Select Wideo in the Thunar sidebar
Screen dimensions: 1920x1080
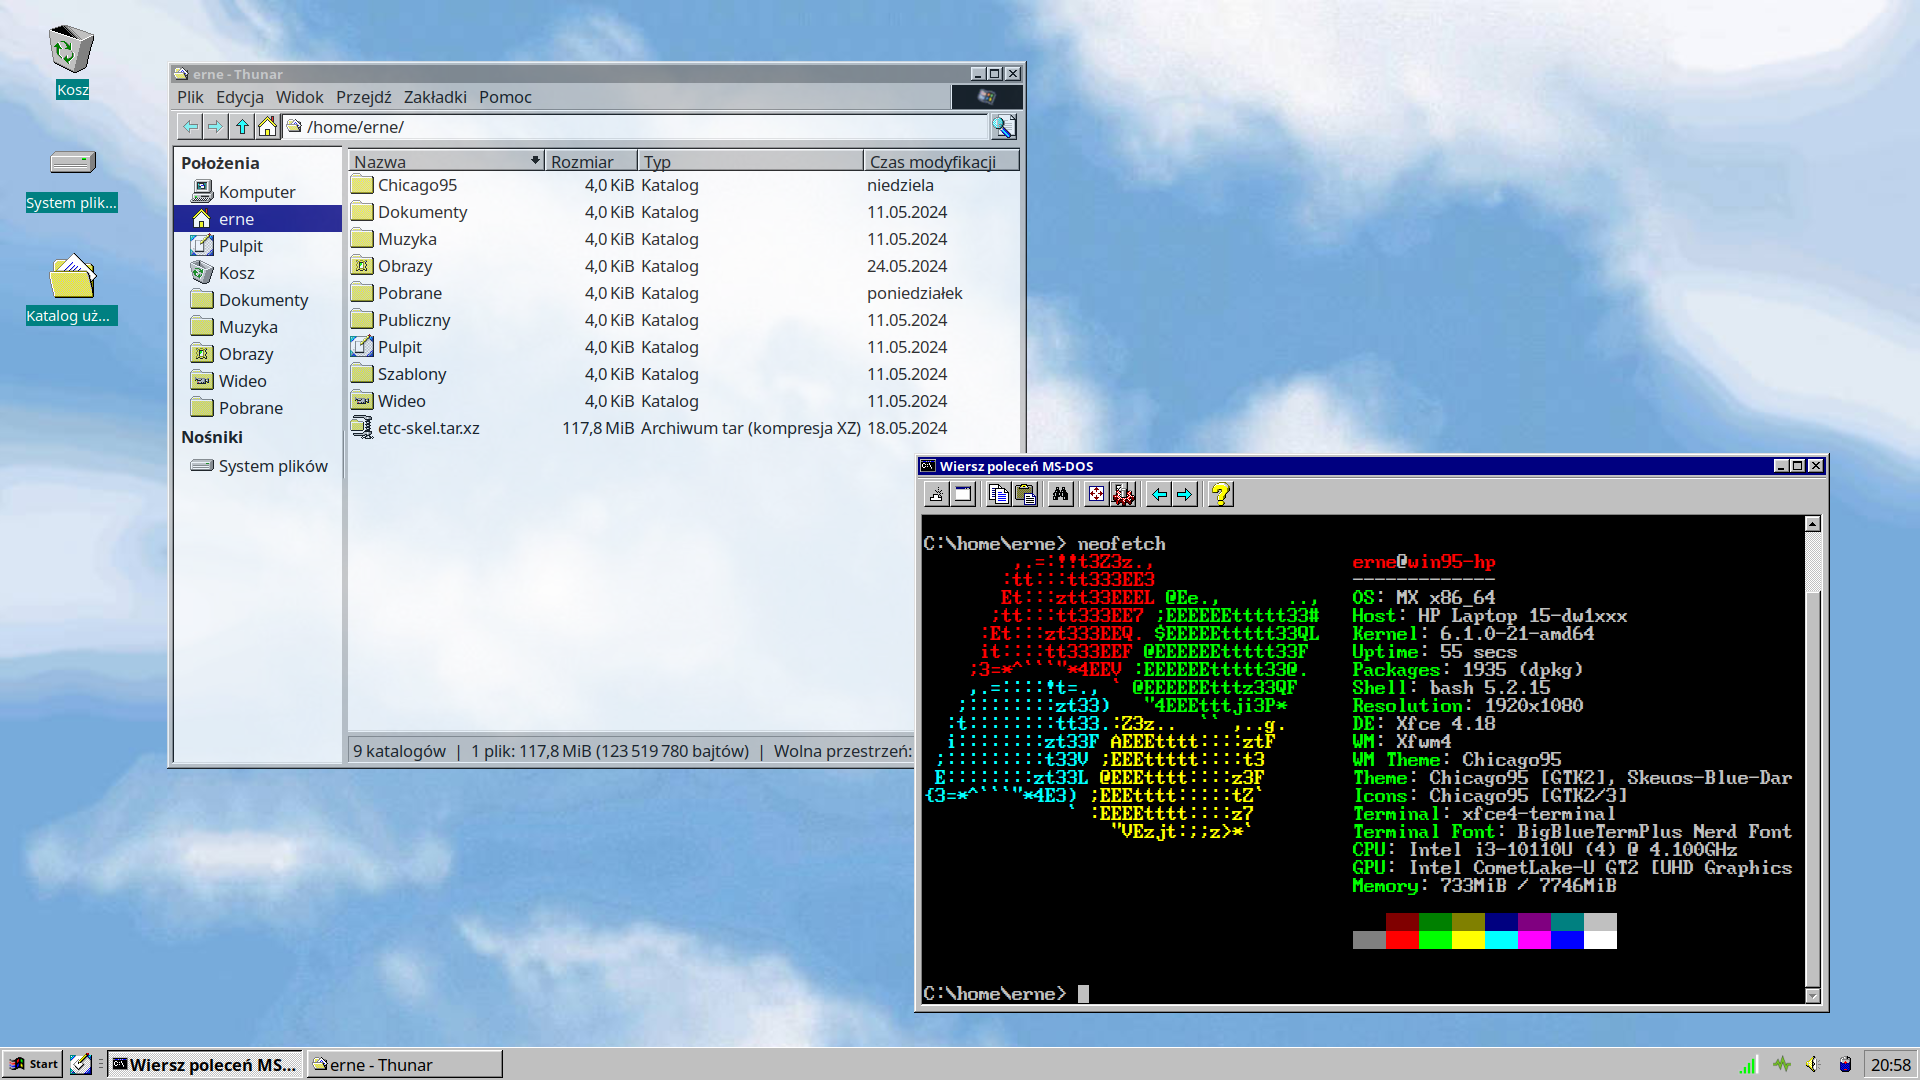click(257, 381)
